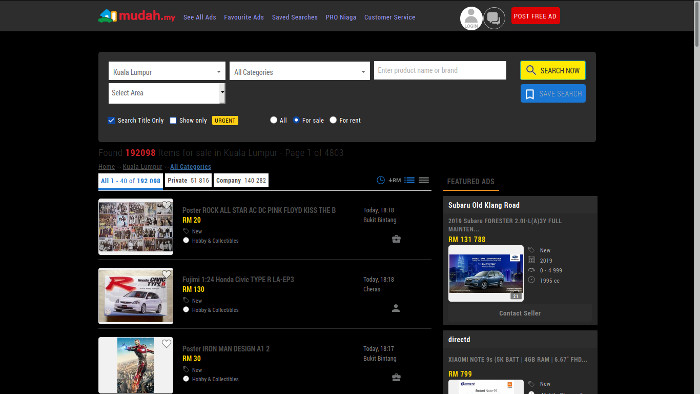Click company briefcase icon on IRON MAN ad
Viewport: 700px width, 394px height.
click(396, 377)
